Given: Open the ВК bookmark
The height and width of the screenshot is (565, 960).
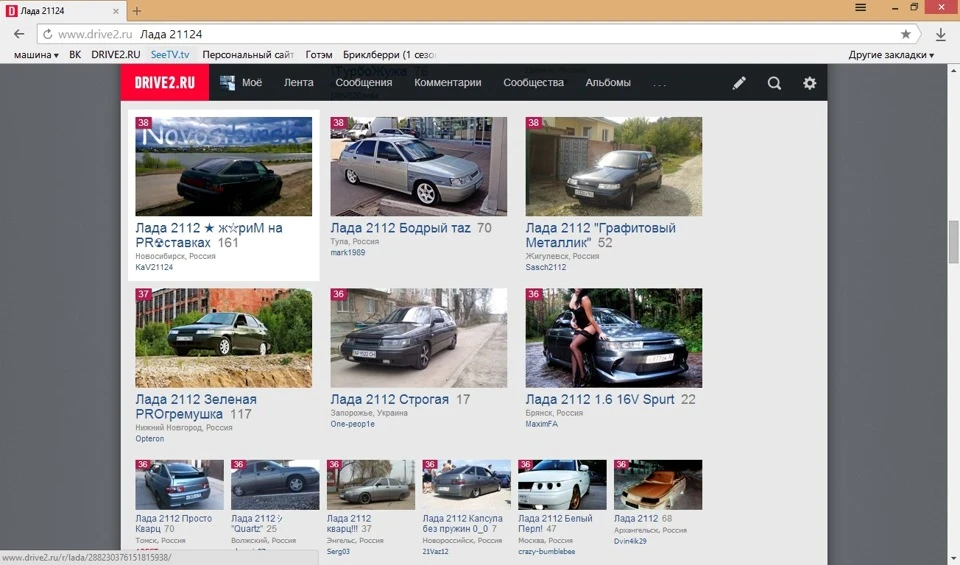Looking at the screenshot, I should click(x=75, y=54).
